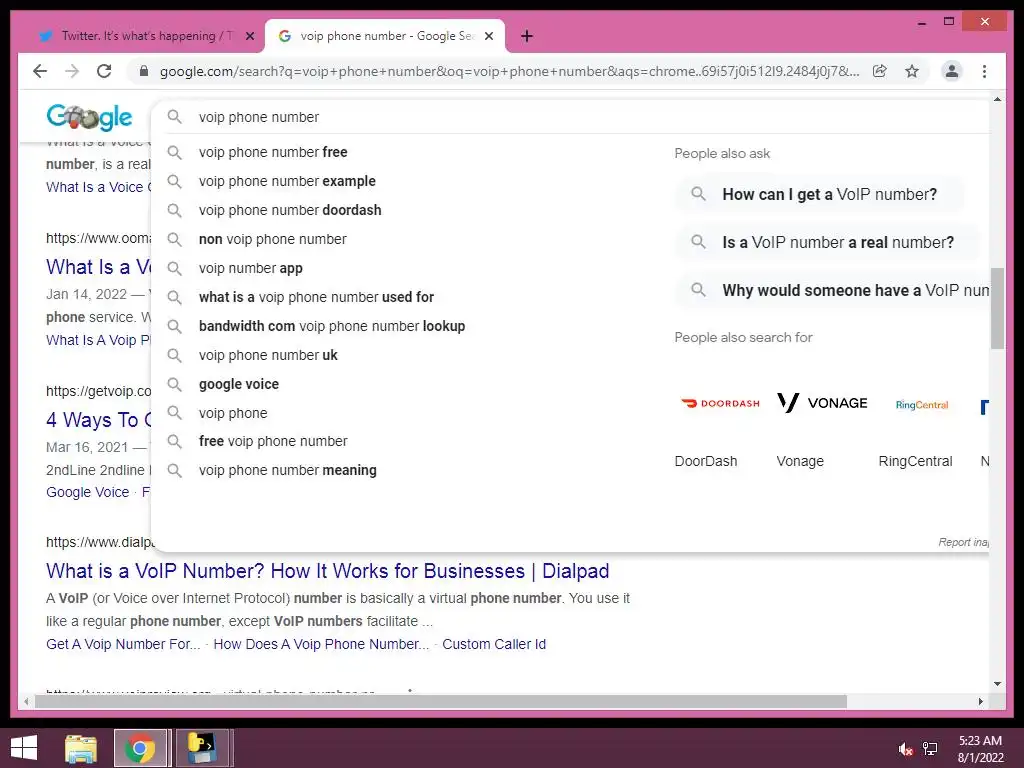The image size is (1024, 768).
Task: Close the Twitter tab
Action: (249, 37)
